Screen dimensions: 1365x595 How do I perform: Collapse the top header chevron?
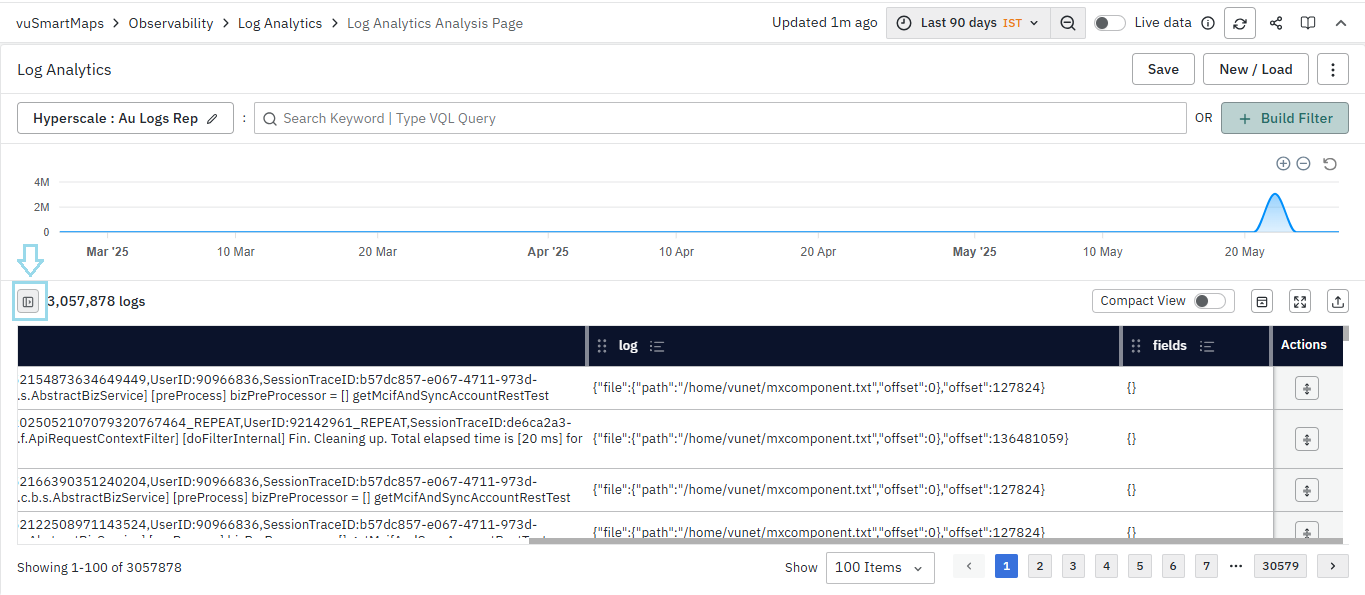pyautogui.click(x=1341, y=23)
